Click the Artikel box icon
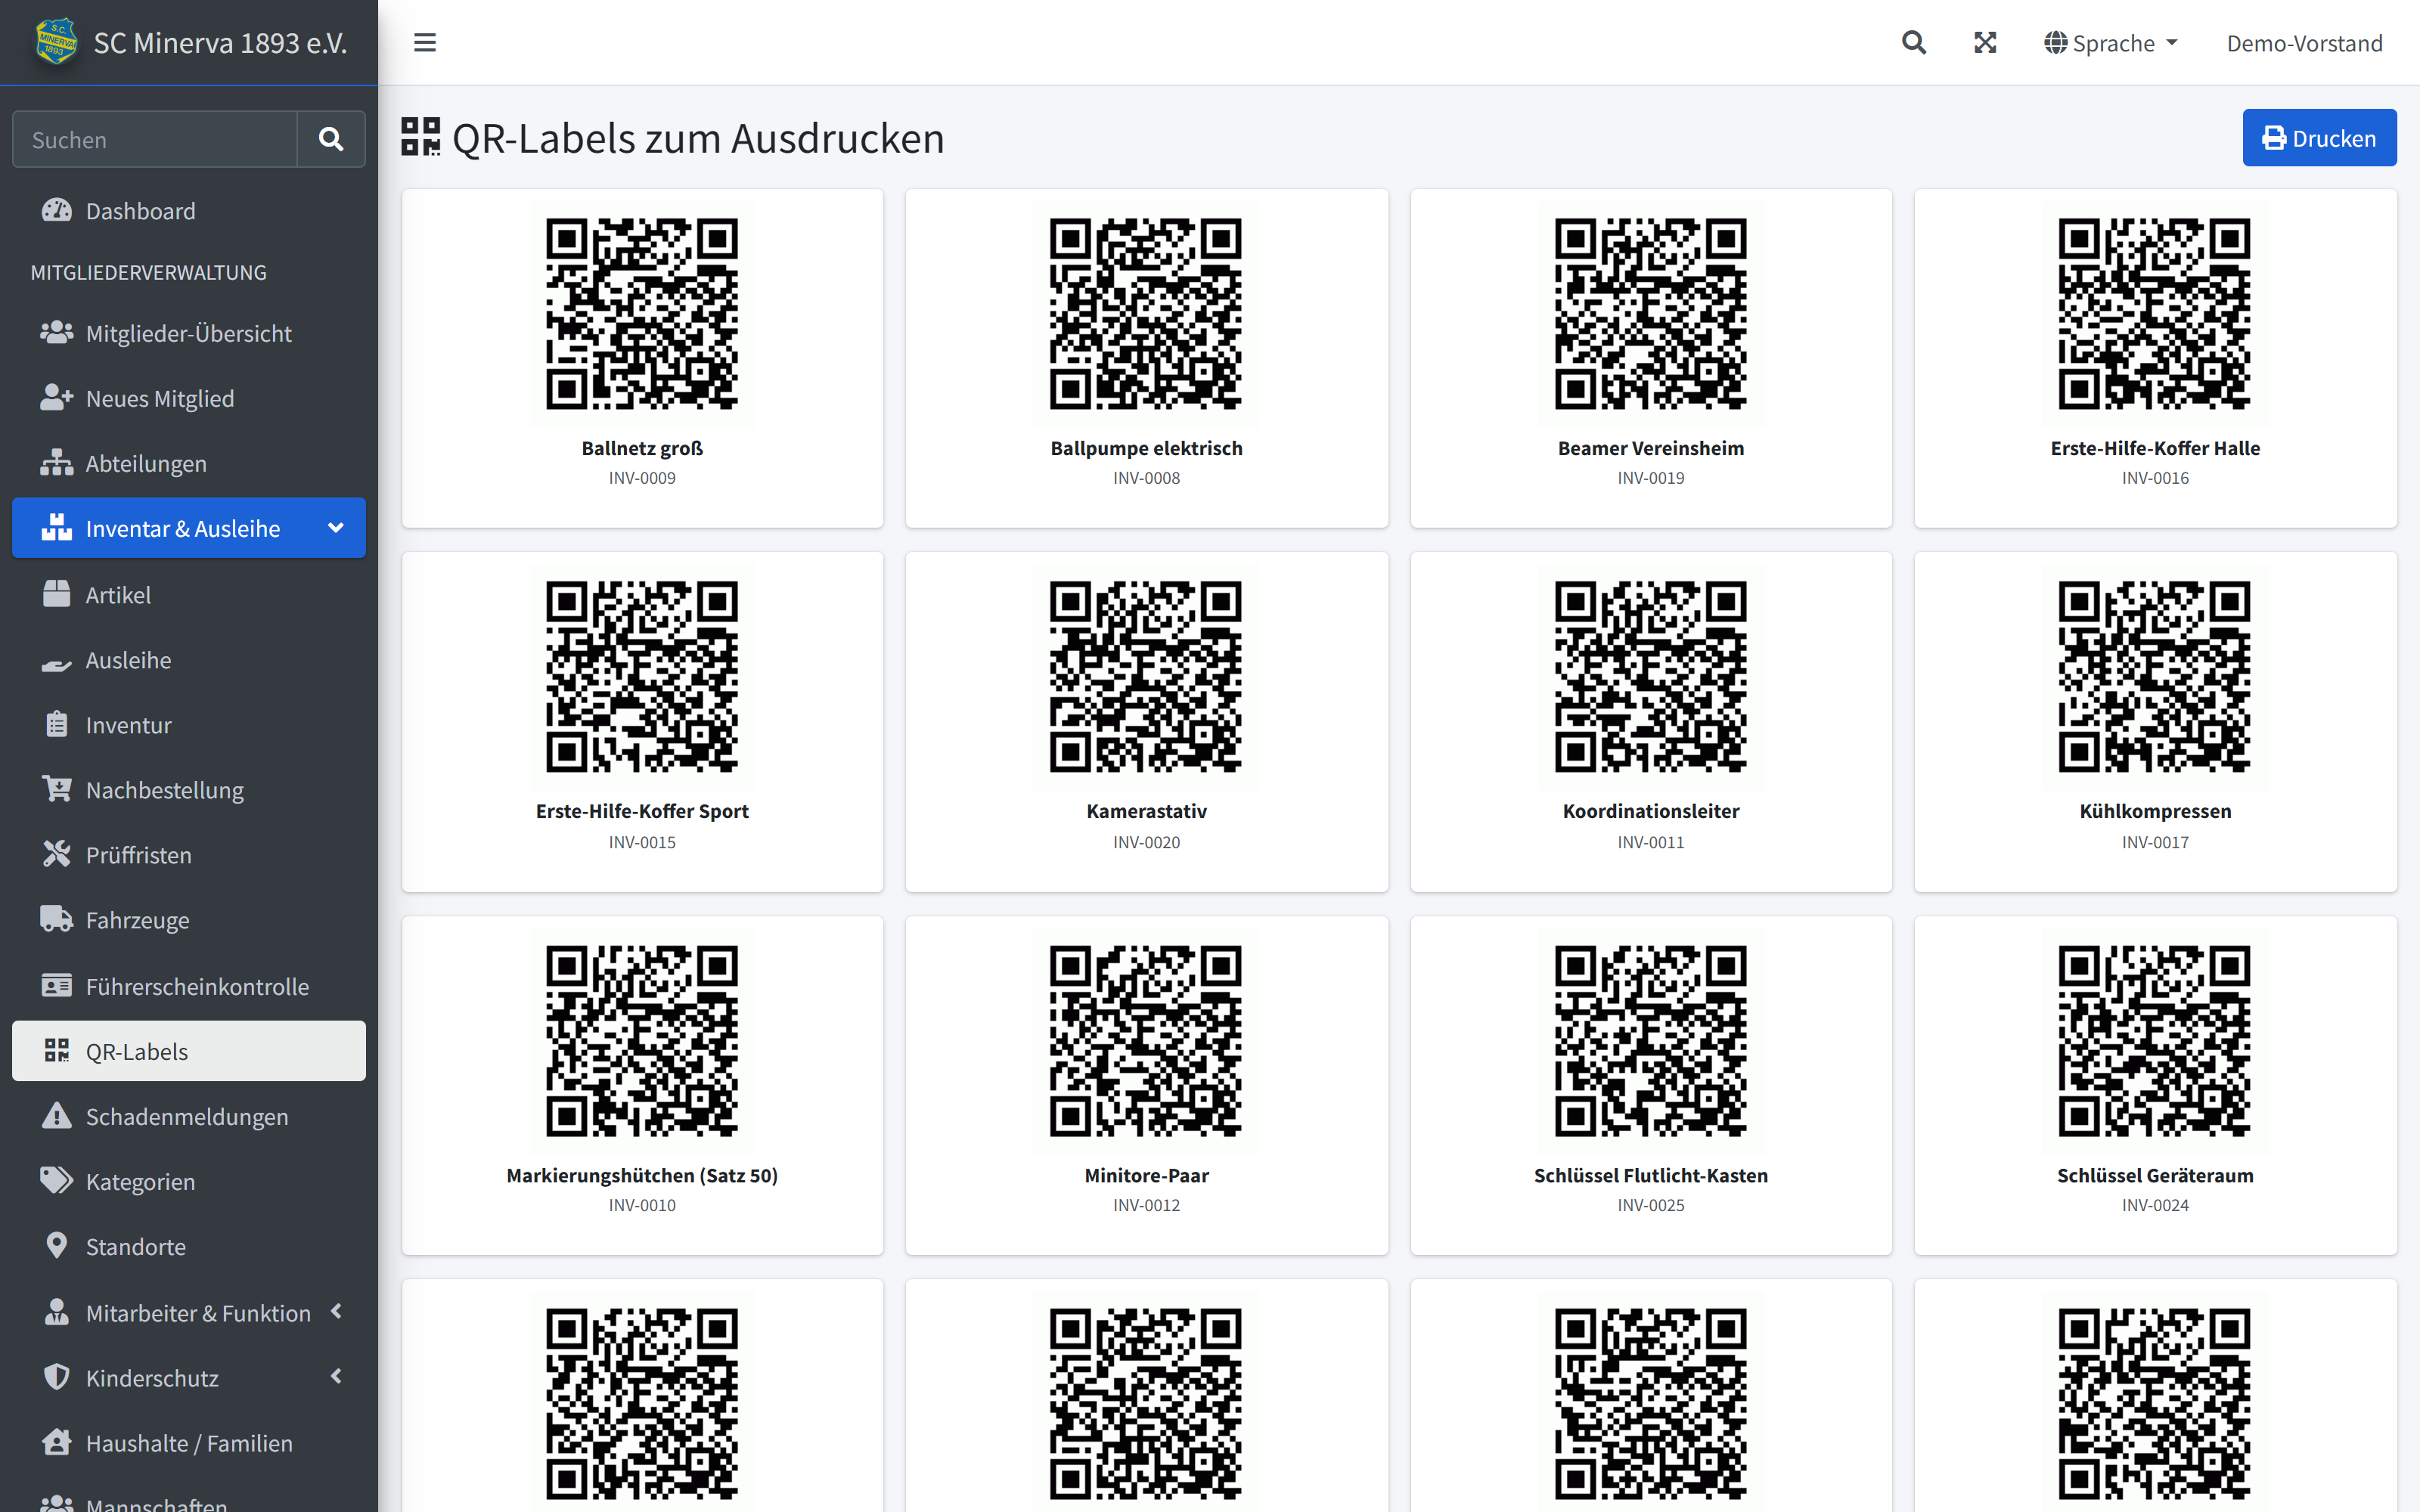2420x1512 pixels. [57, 594]
